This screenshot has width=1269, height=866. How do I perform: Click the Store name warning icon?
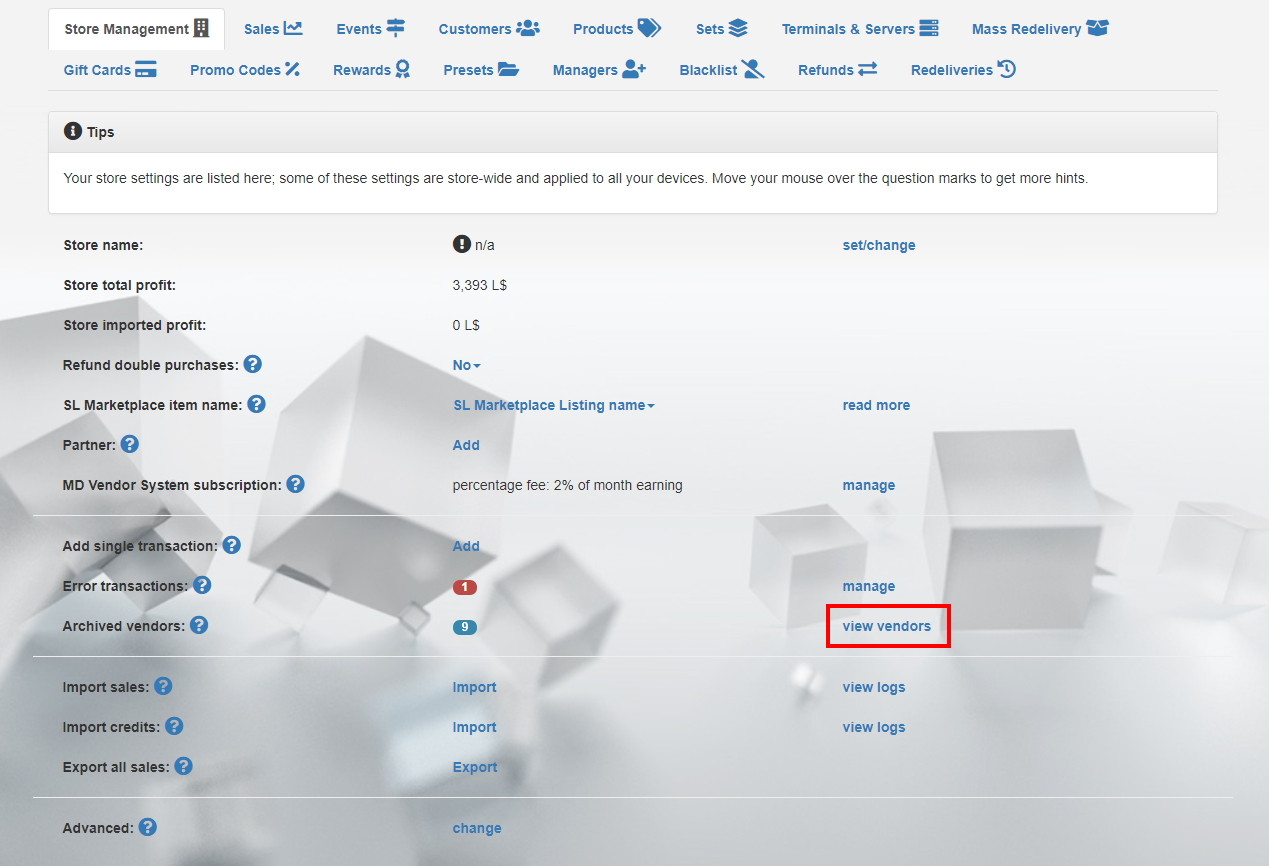(x=461, y=244)
